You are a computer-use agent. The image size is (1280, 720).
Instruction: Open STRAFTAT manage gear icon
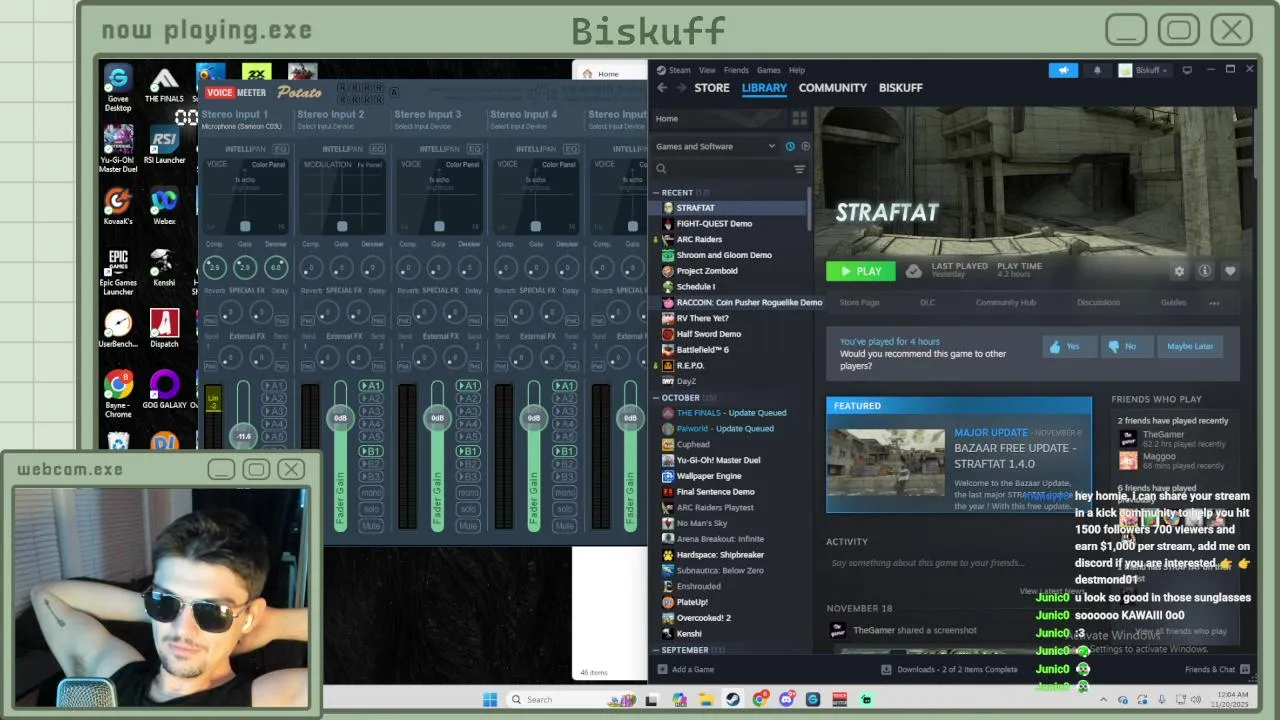coord(1179,271)
